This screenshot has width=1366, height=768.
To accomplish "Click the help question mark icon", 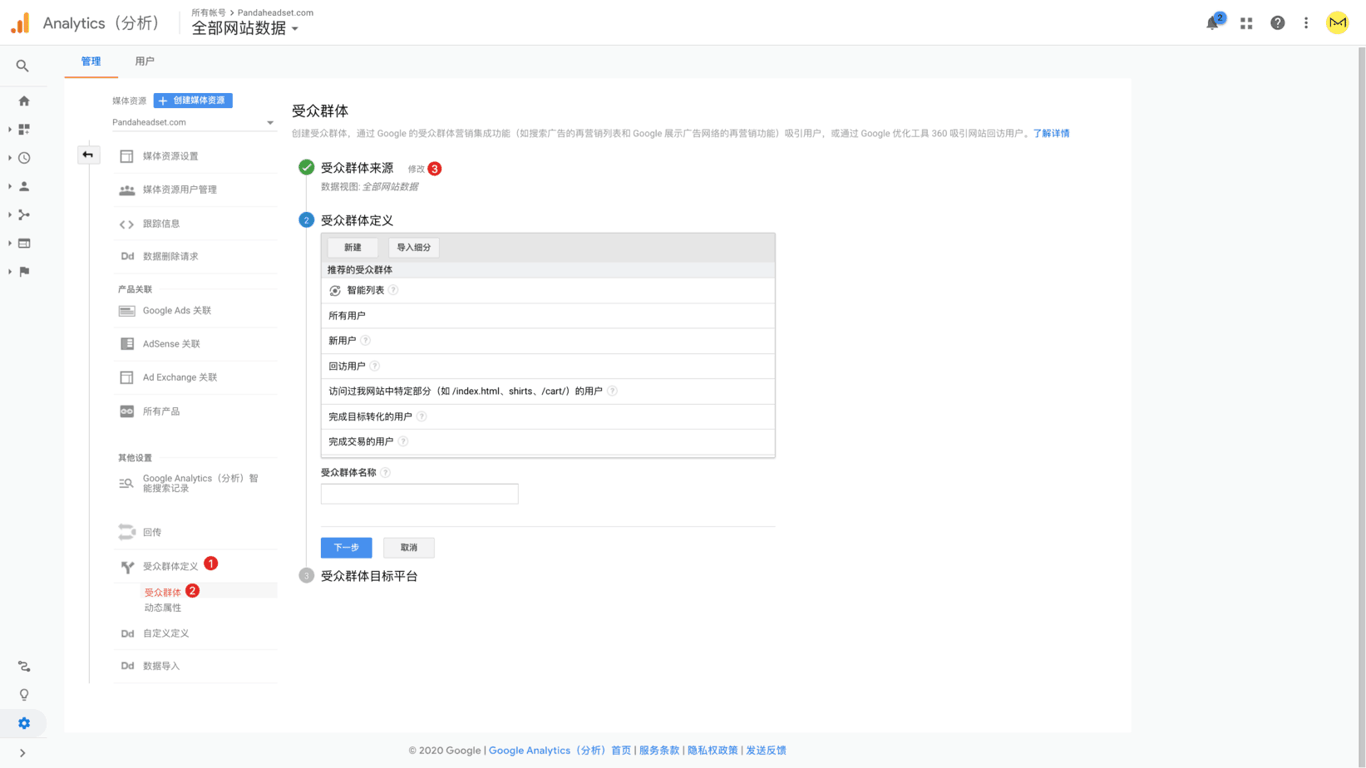I will [x=1277, y=23].
